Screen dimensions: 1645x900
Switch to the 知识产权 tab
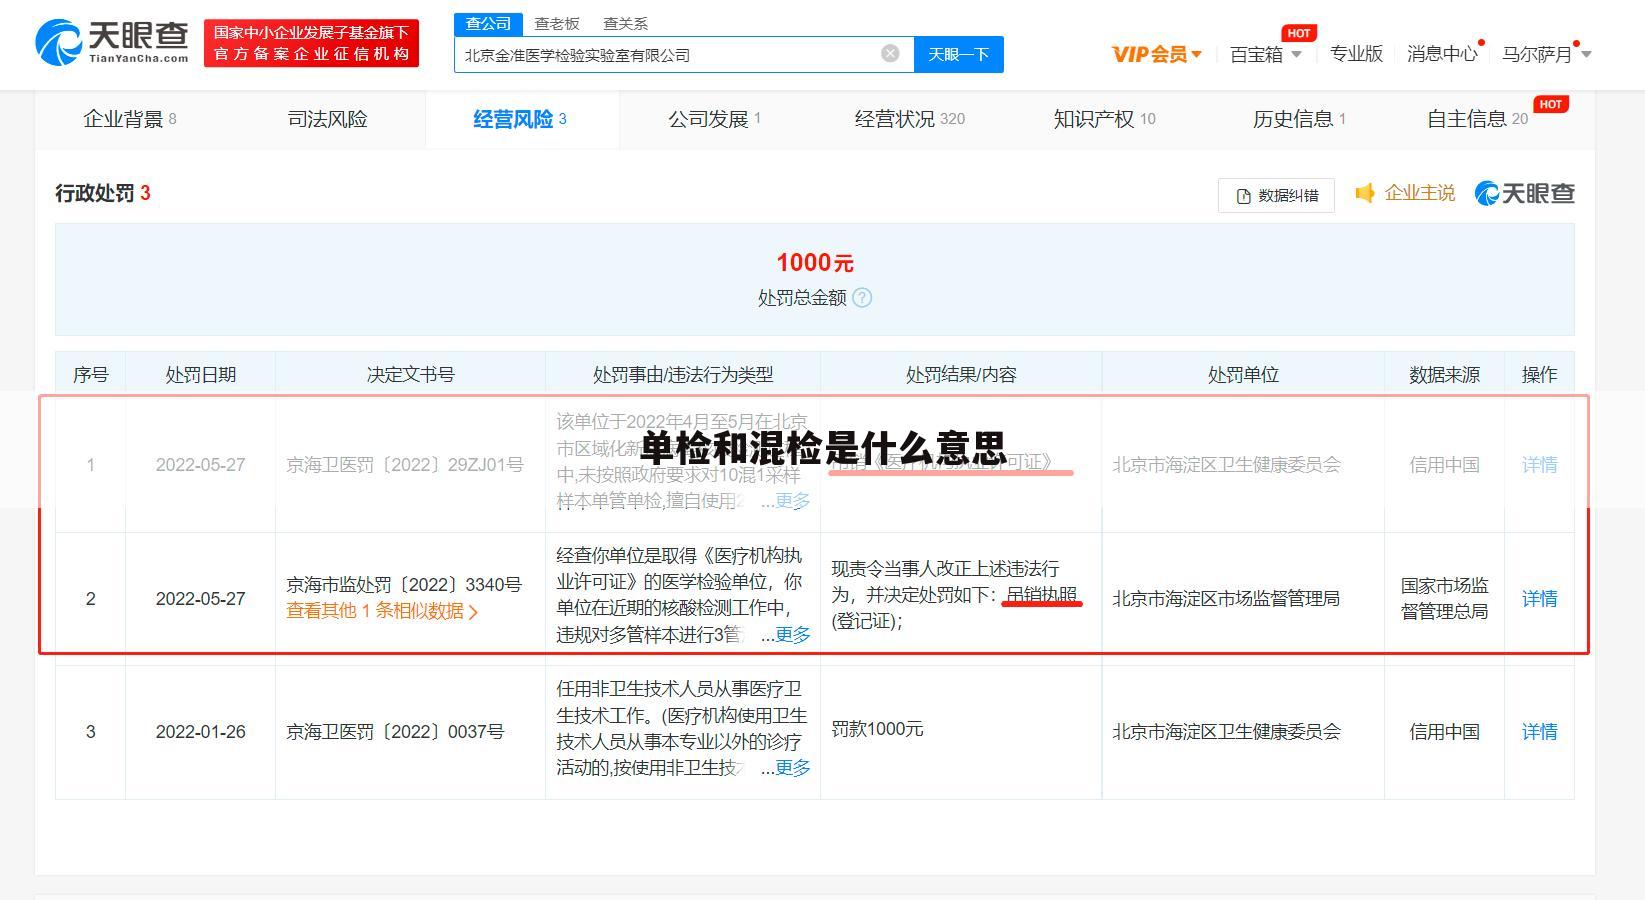tap(1104, 119)
